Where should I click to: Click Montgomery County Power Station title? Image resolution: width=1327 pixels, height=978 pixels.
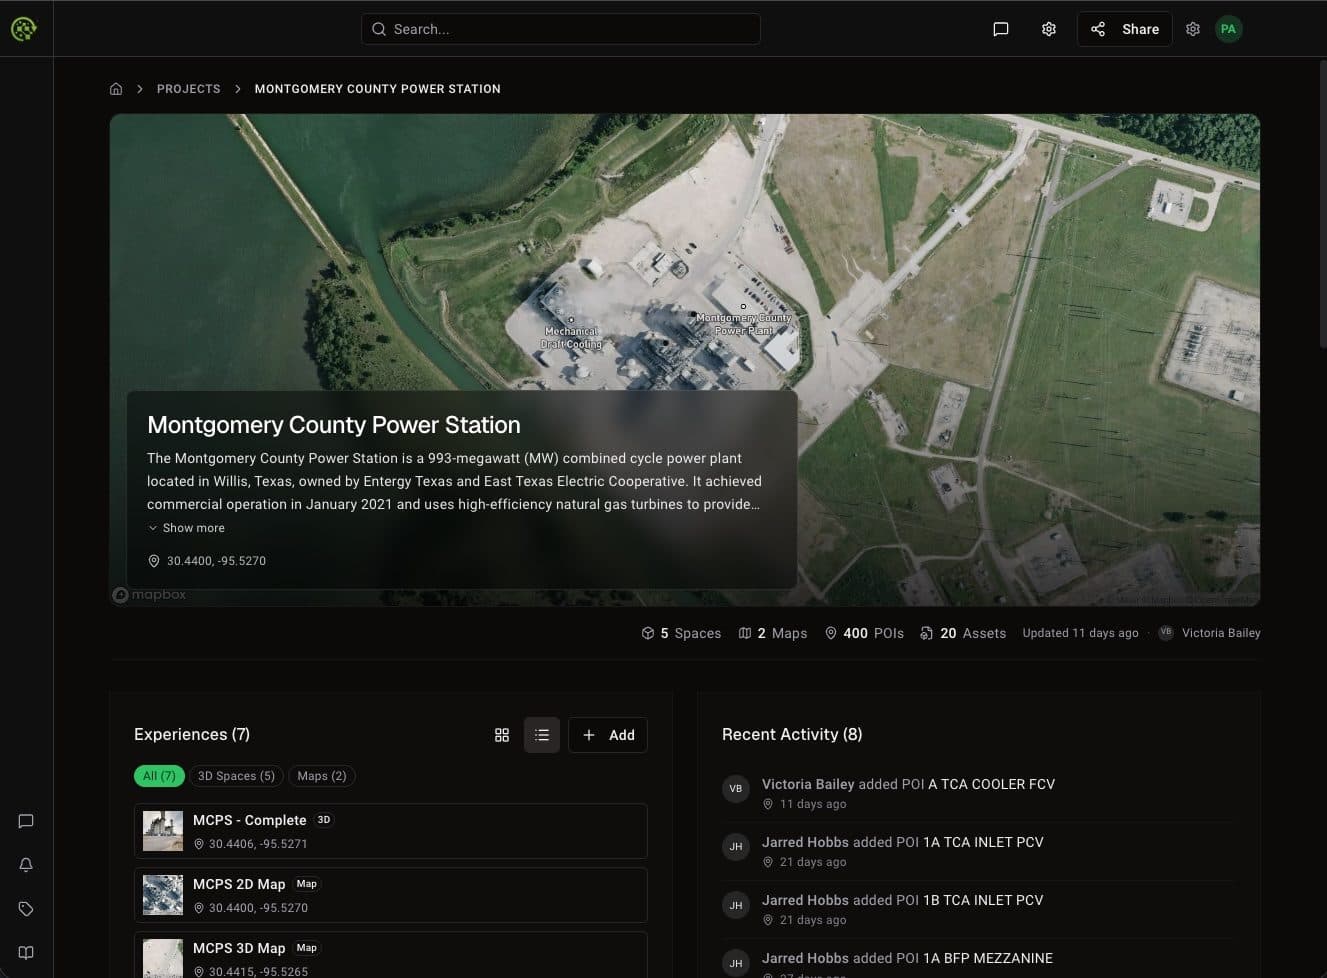tap(334, 425)
